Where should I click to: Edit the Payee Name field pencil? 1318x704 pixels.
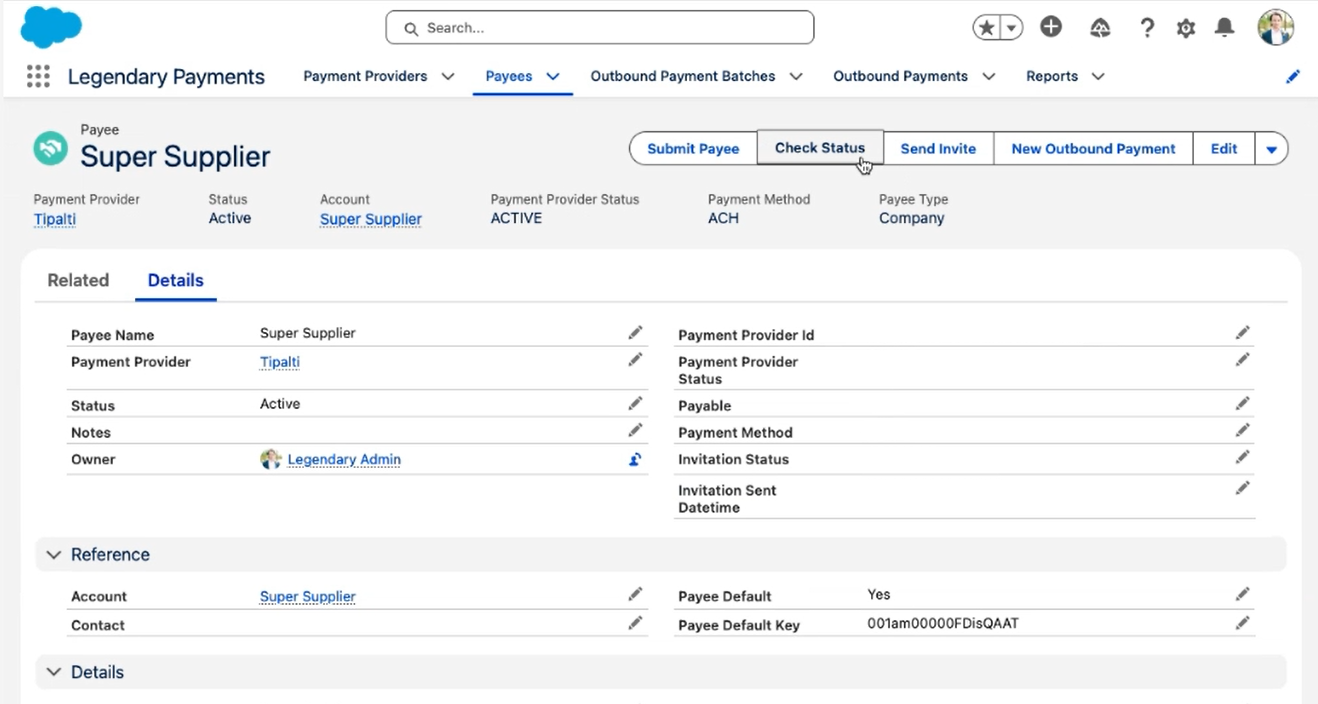[x=635, y=333]
